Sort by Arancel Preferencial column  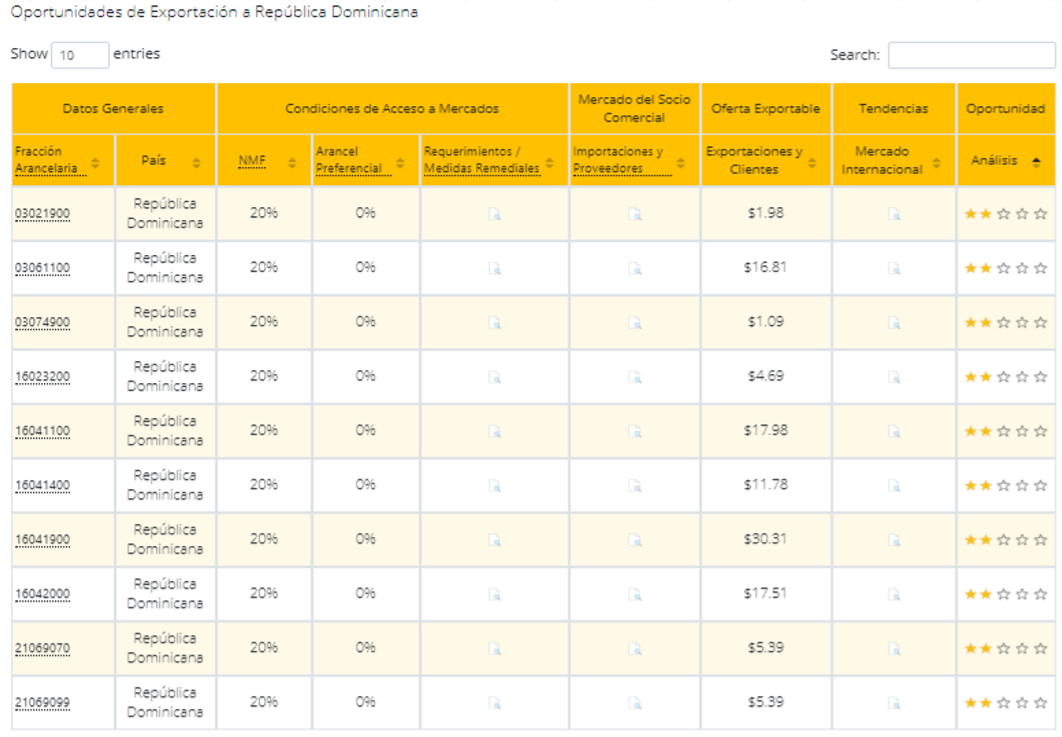click(365, 161)
